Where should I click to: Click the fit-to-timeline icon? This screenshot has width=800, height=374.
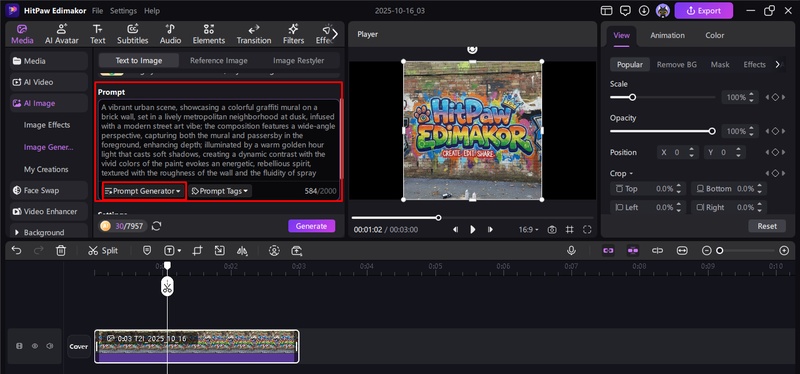coord(682,251)
